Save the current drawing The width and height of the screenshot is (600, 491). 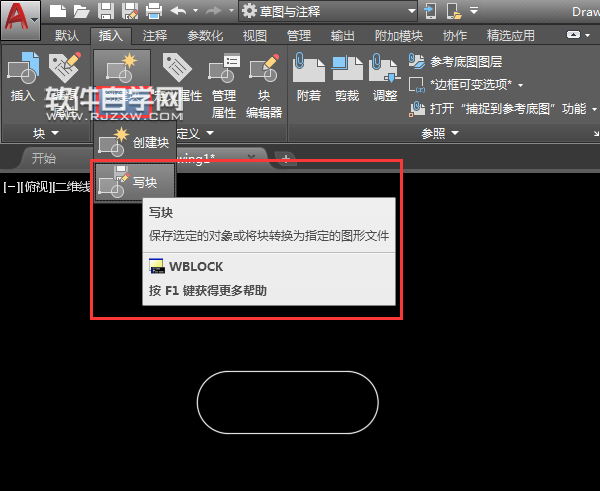click(106, 11)
